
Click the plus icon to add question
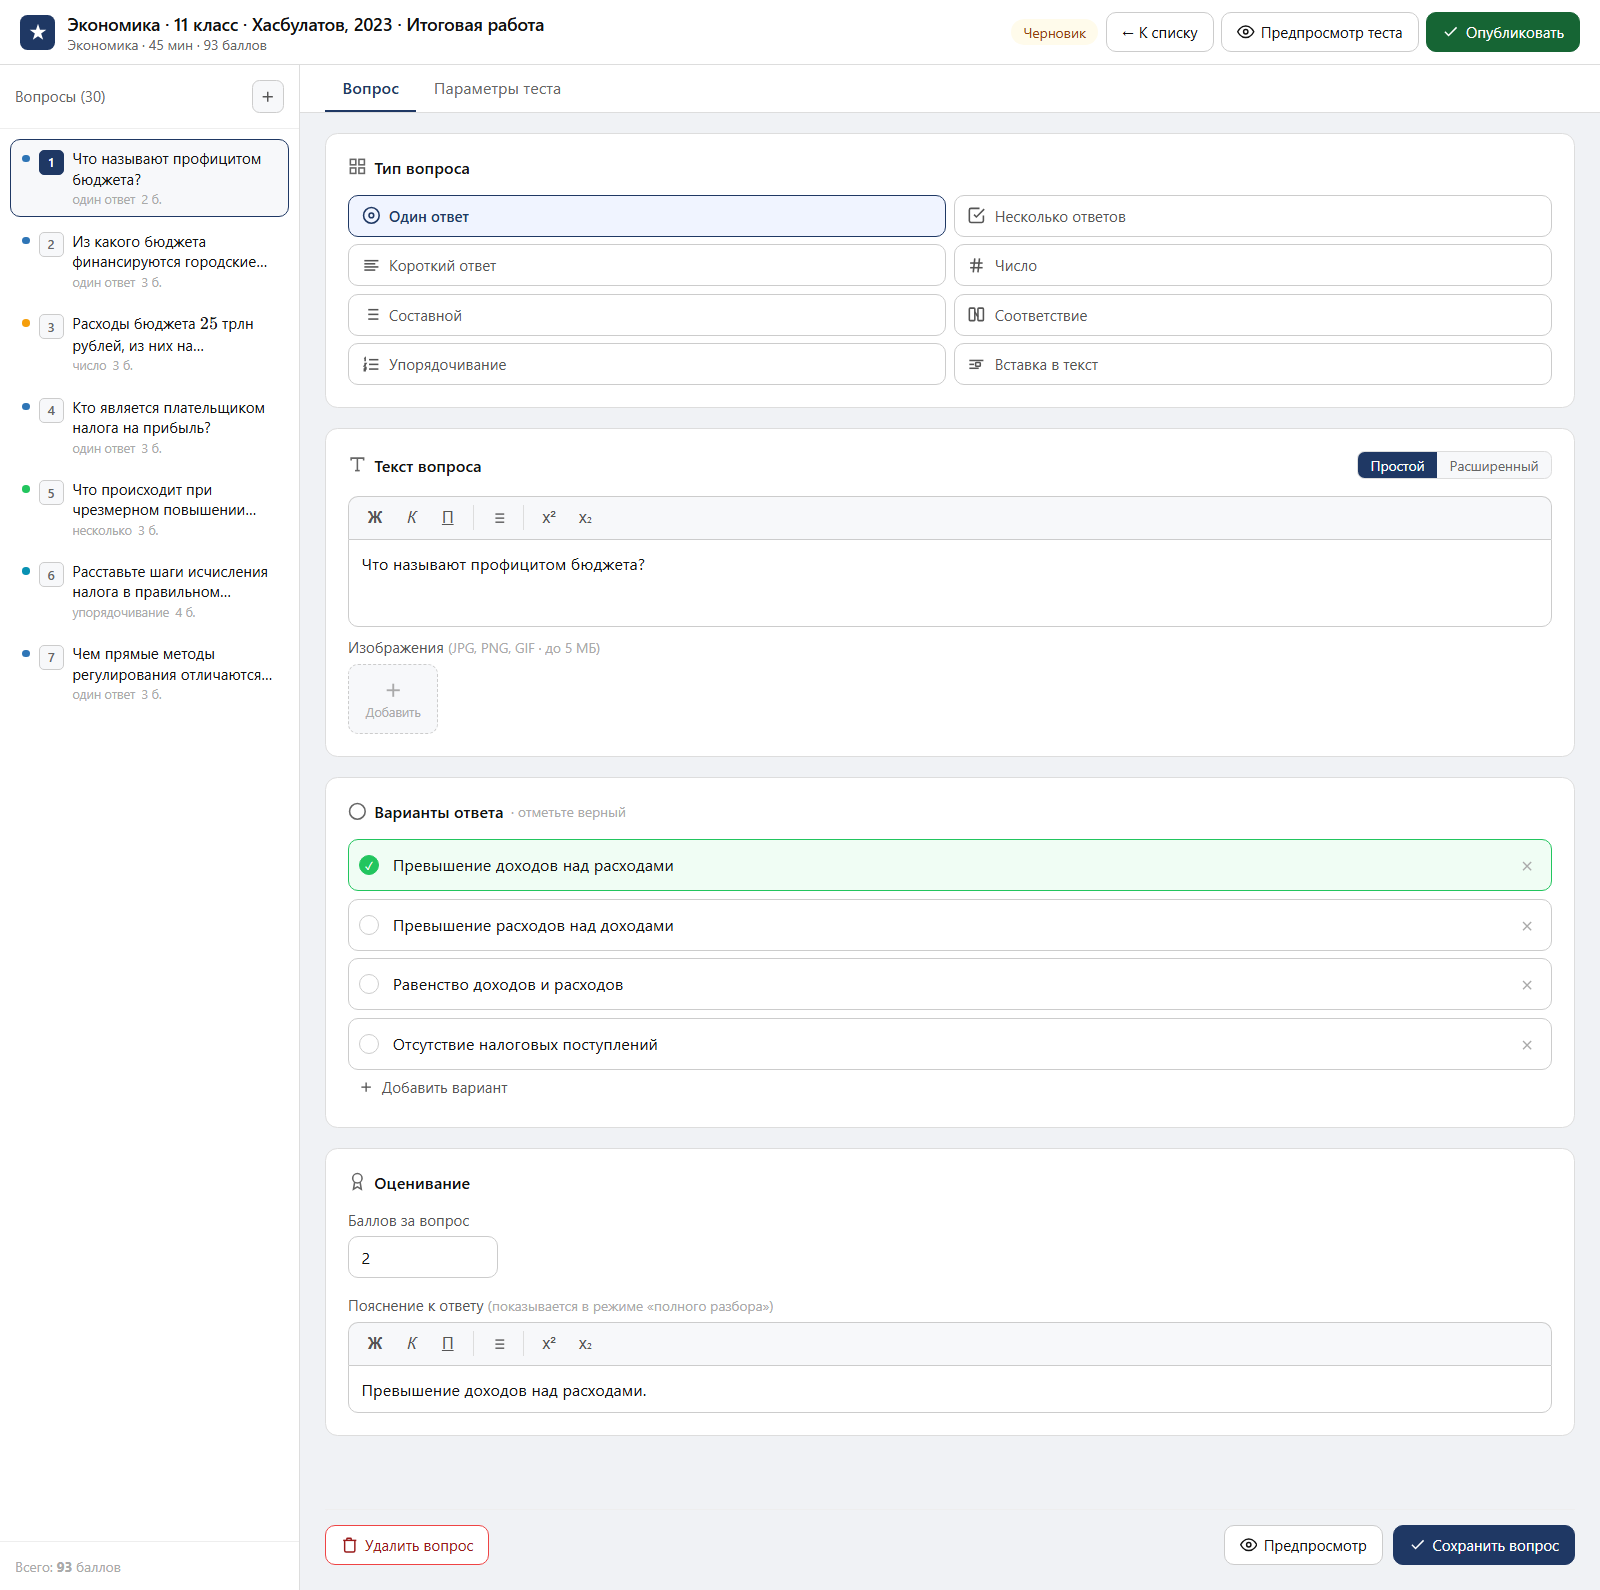[x=267, y=97]
